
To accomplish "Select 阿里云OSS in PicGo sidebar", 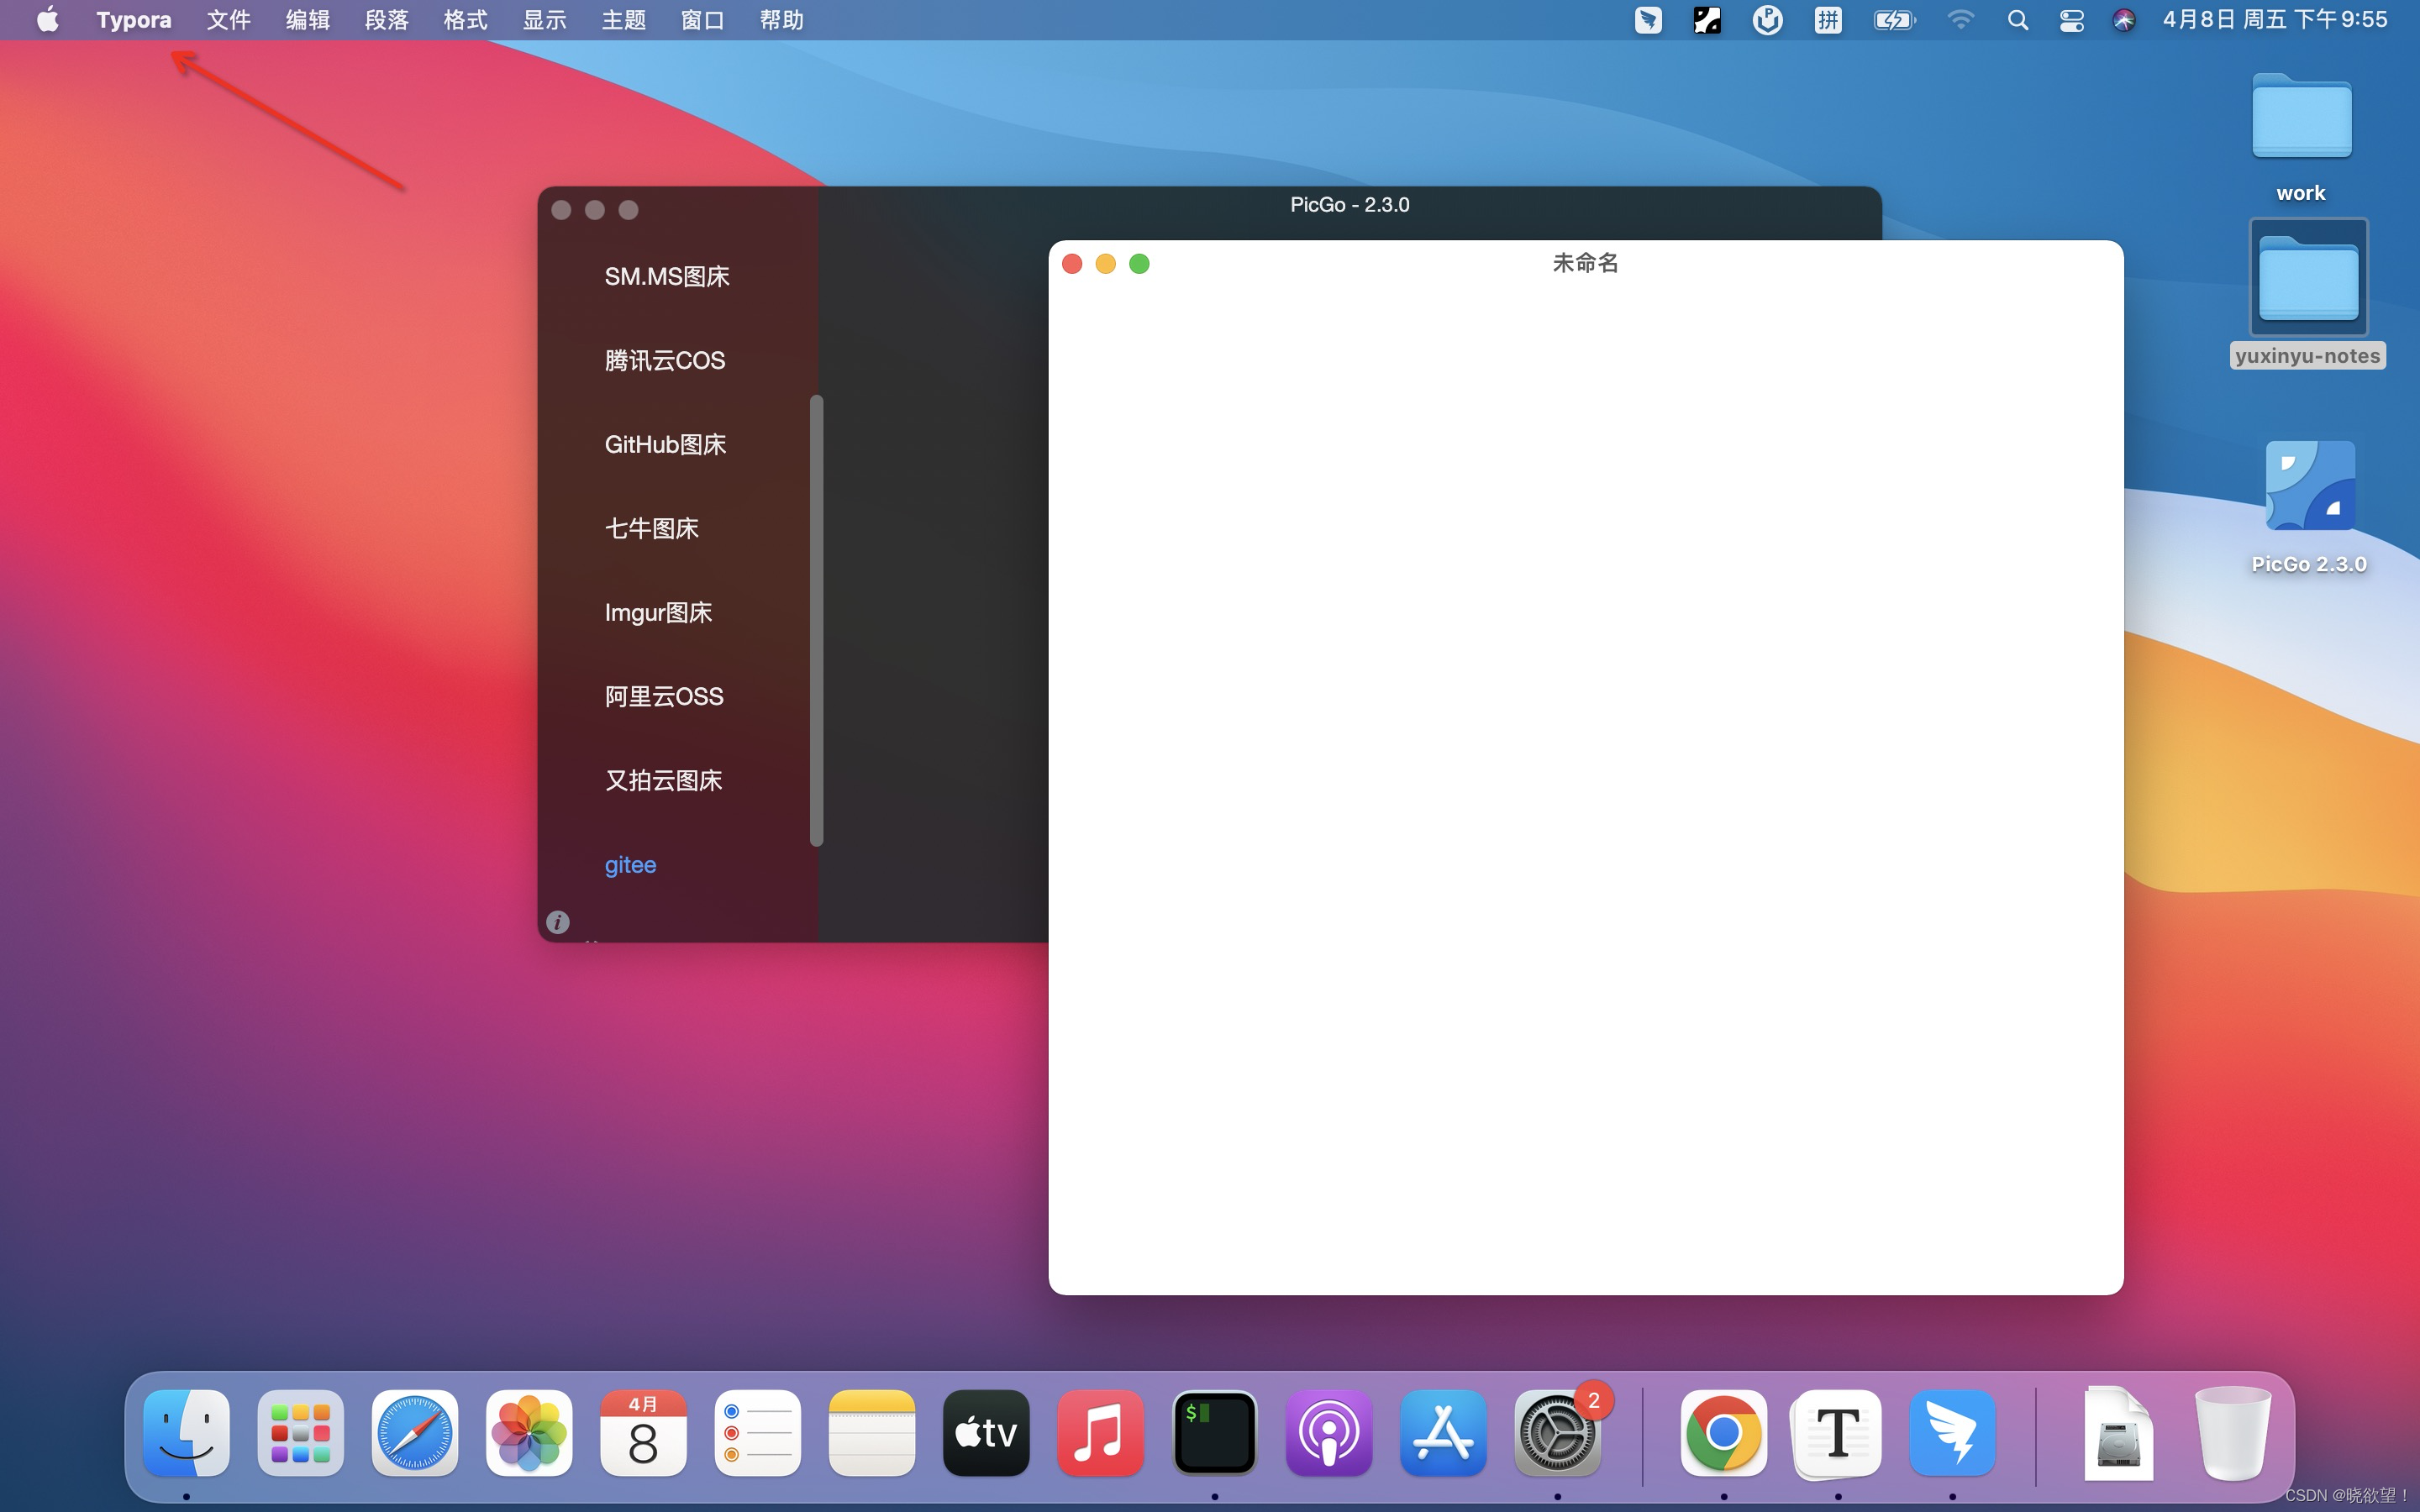I will point(664,696).
